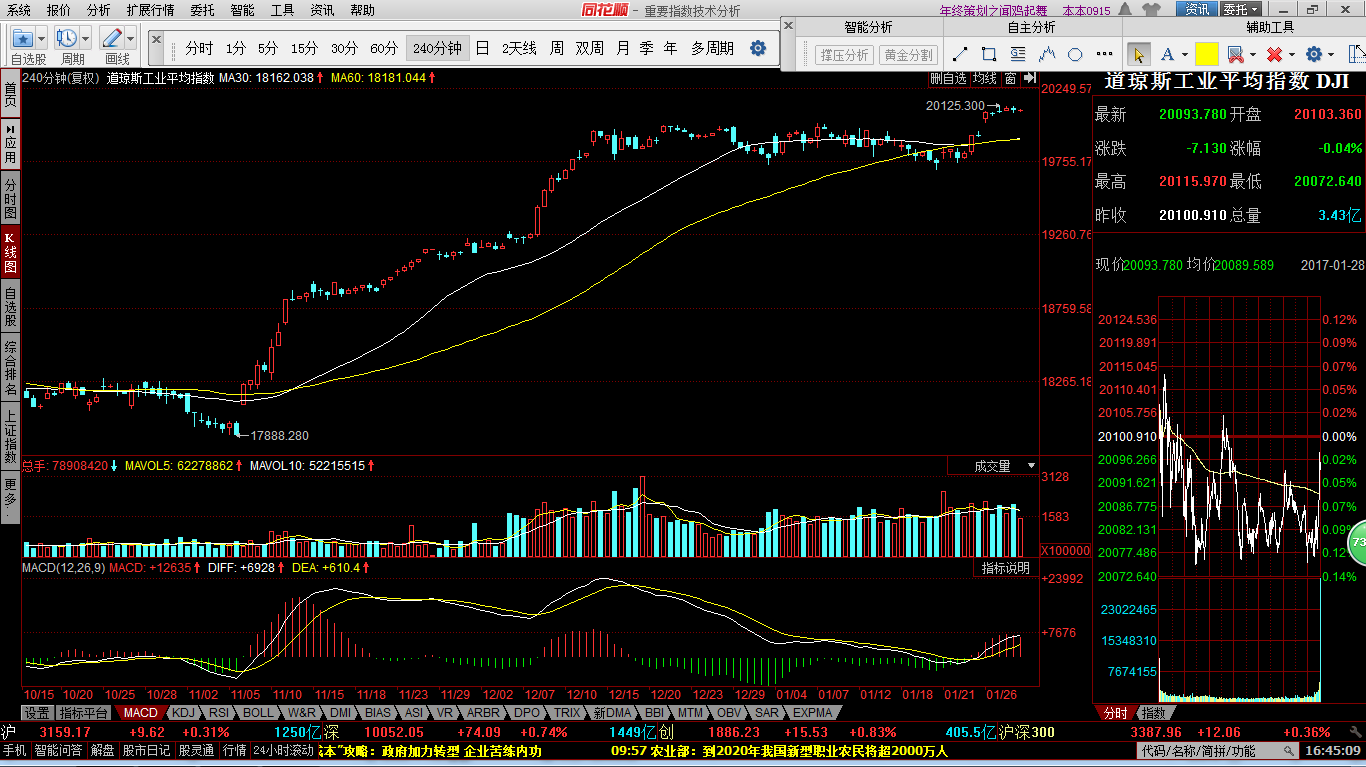1366x767 pixels.
Task: Open period toolbar settings gear
Action: (x=758, y=48)
